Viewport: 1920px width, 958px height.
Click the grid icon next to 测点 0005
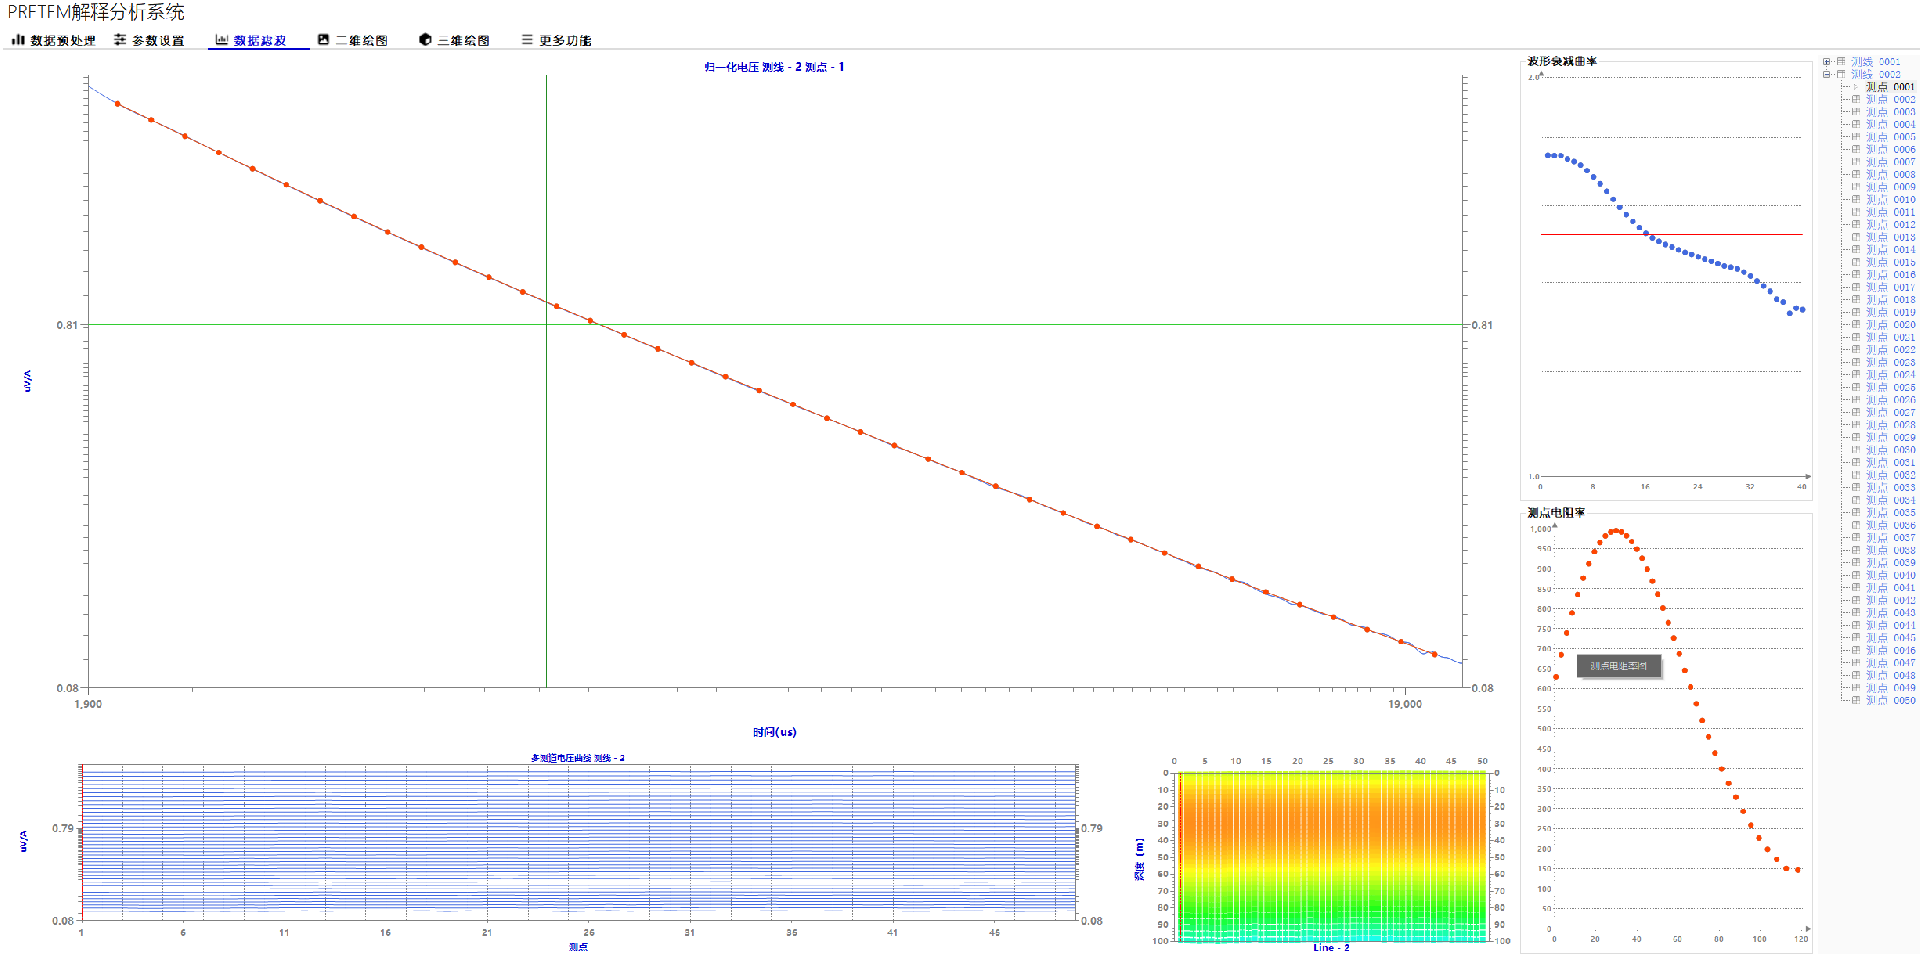pos(1856,137)
